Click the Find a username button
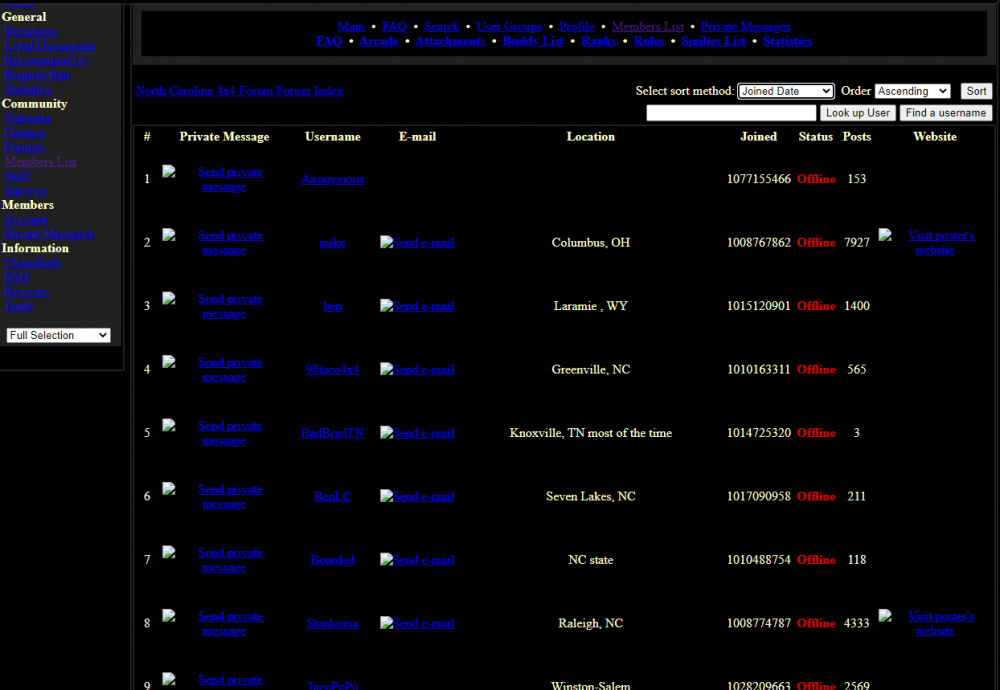The height and width of the screenshot is (690, 1000). pos(945,113)
